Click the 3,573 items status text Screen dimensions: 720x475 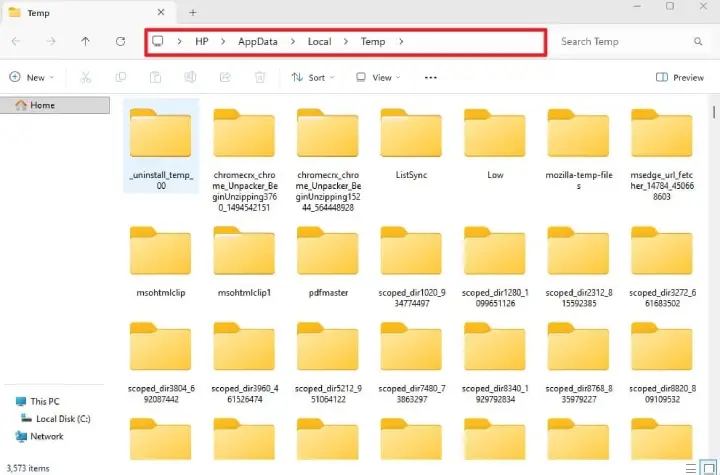click(x=28, y=468)
